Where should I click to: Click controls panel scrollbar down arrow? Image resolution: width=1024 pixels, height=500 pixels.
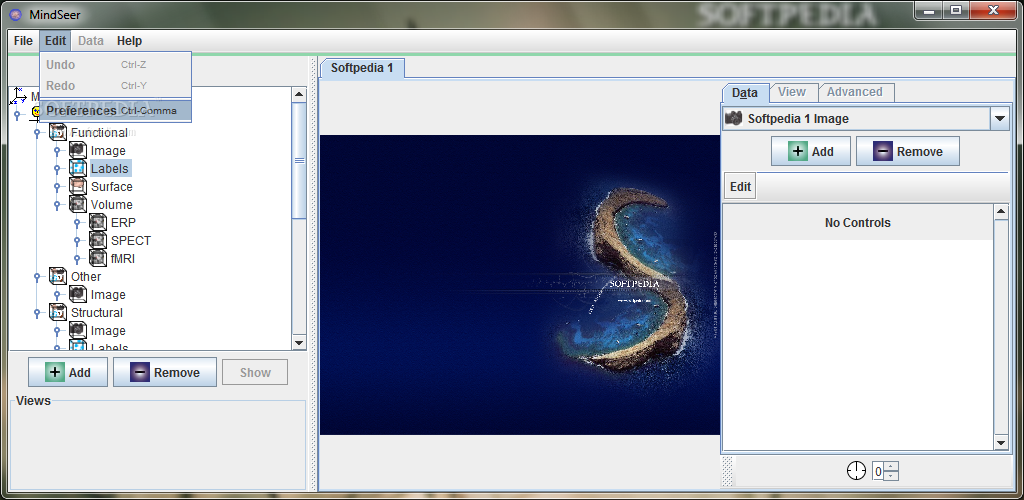tap(1000, 443)
